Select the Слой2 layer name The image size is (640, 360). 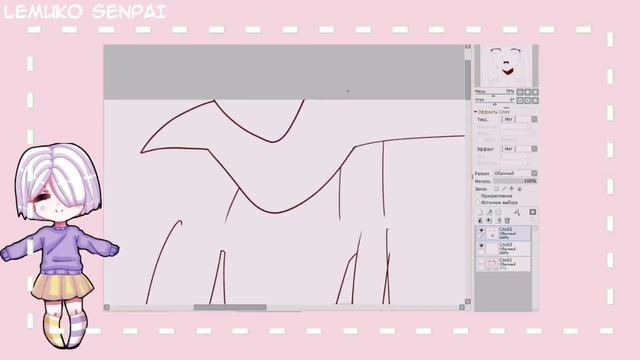tap(505, 229)
